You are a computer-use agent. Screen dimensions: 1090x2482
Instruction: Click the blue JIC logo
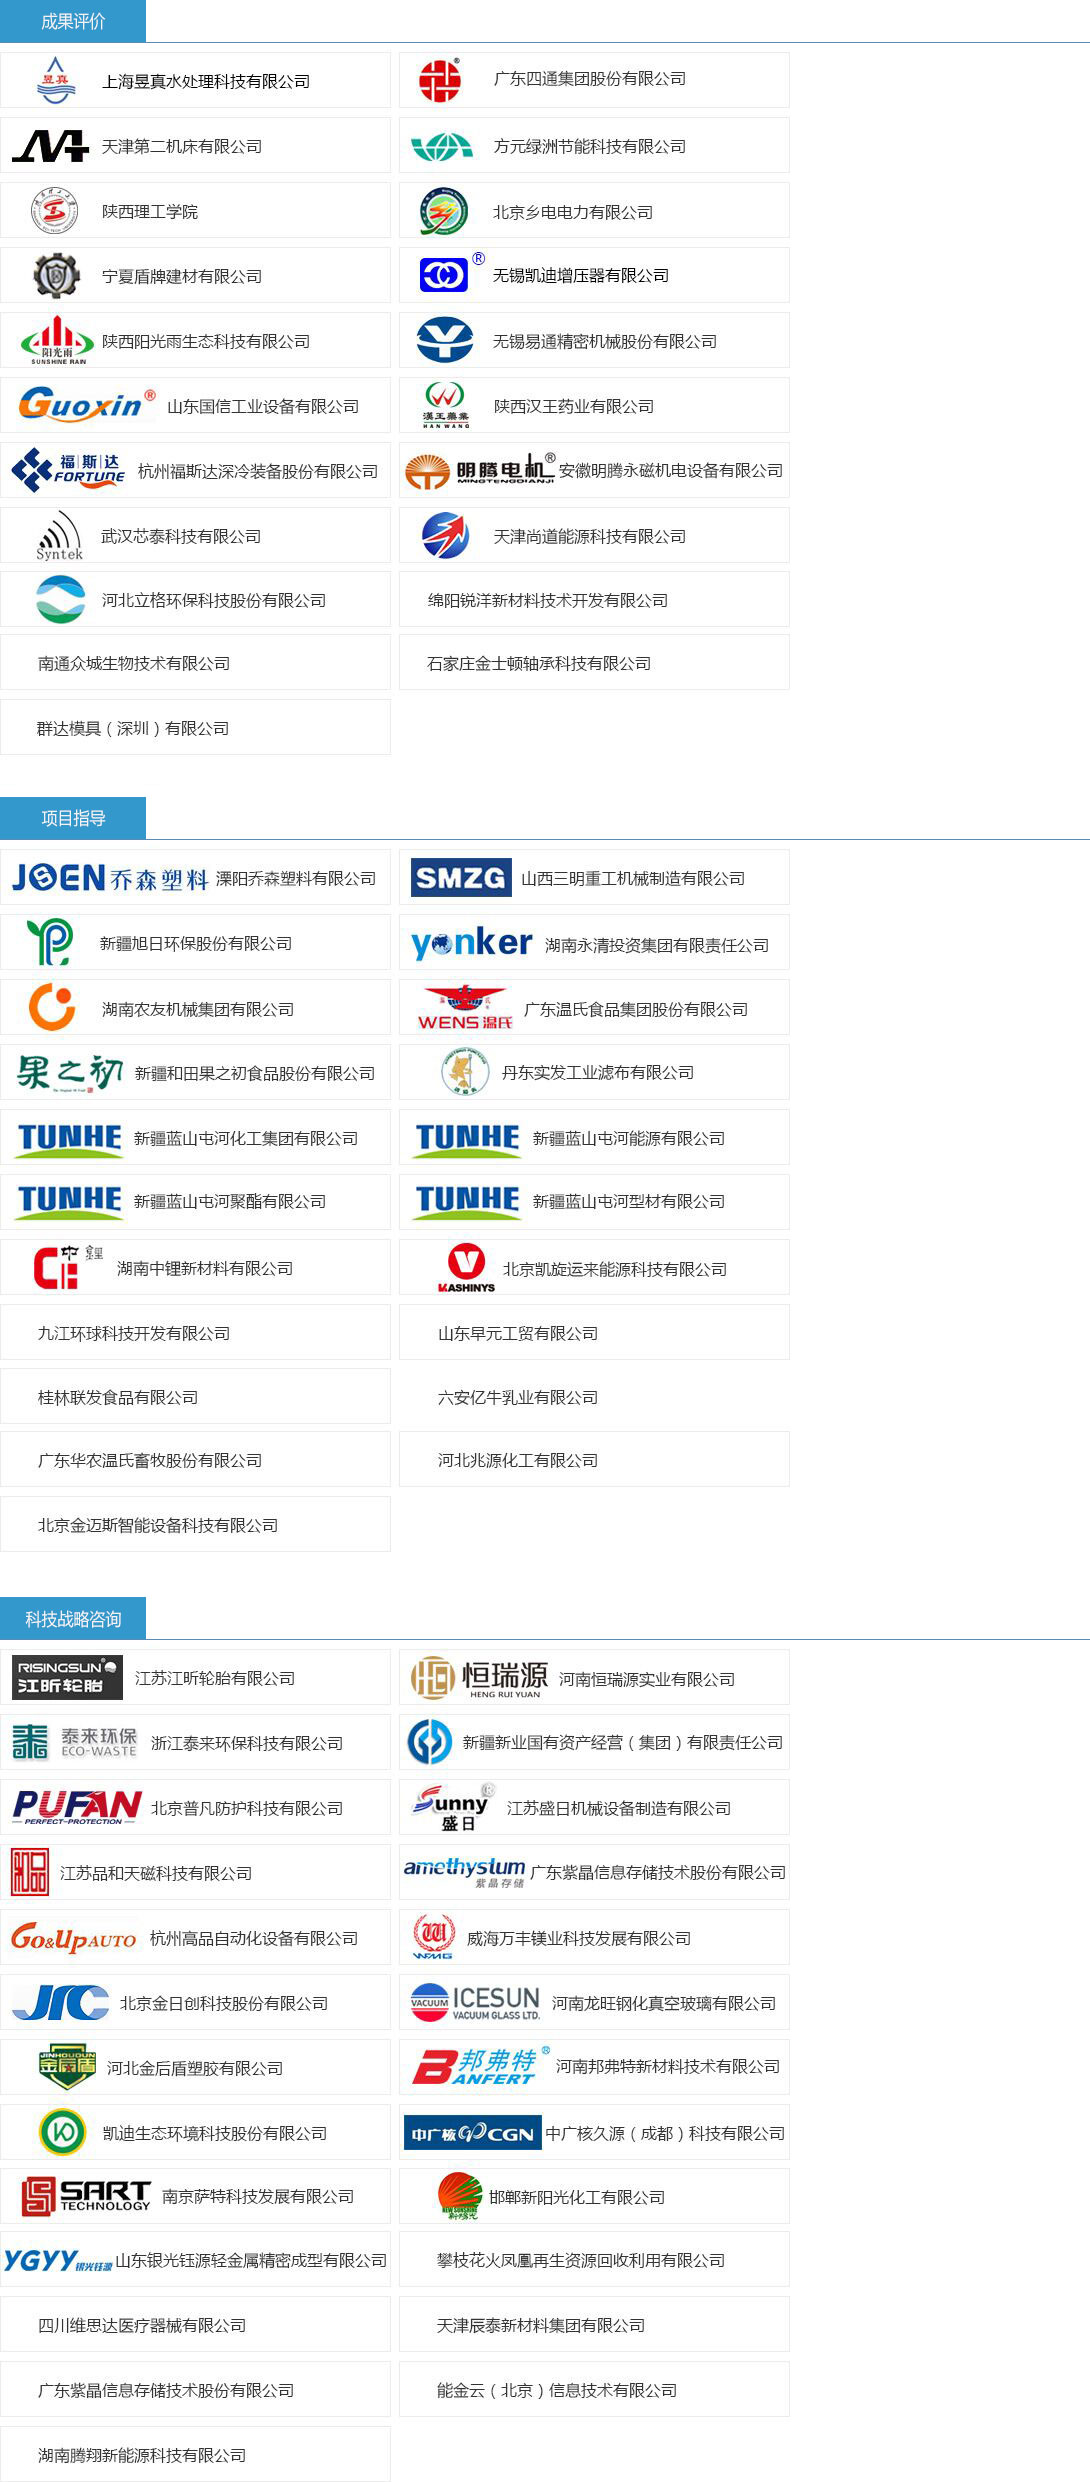point(60,2002)
